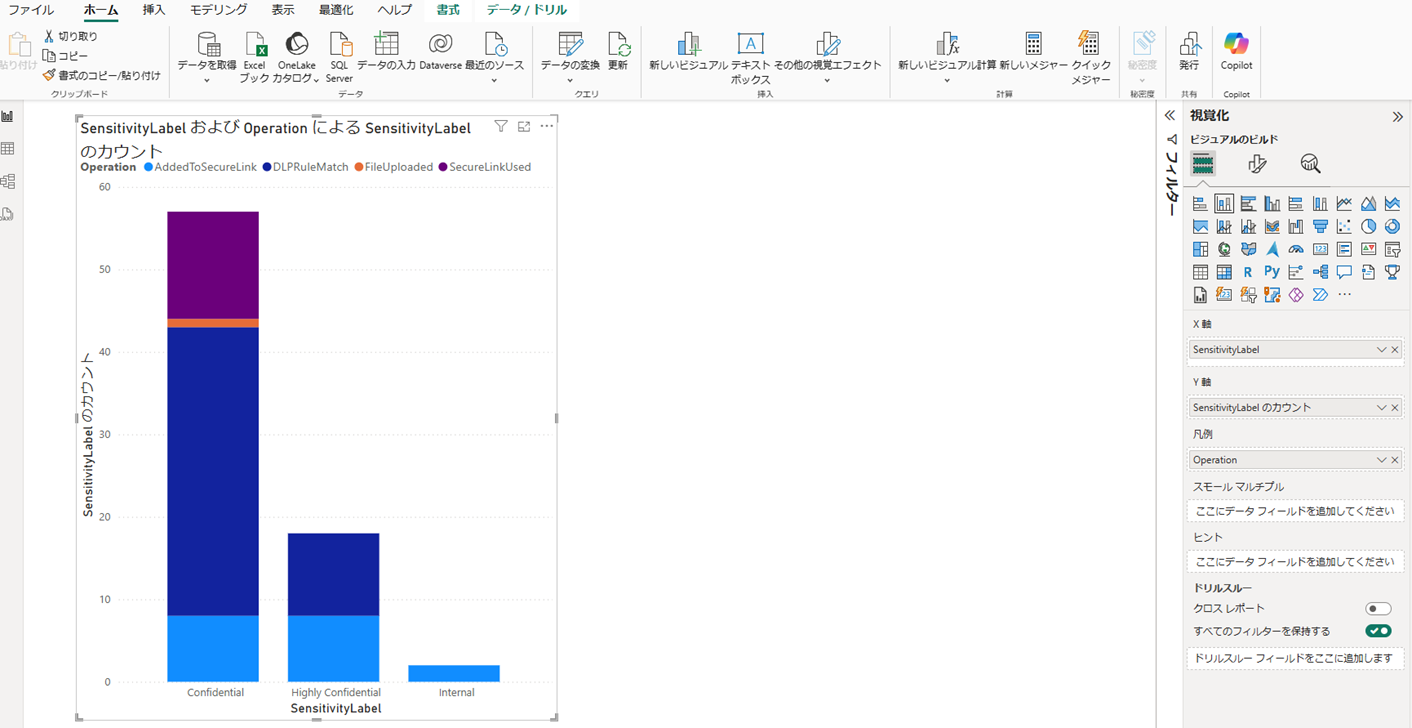The image size is (1412, 728).
Task: Expand その他の視覚エフェクト dropdown
Action: pos(827,80)
